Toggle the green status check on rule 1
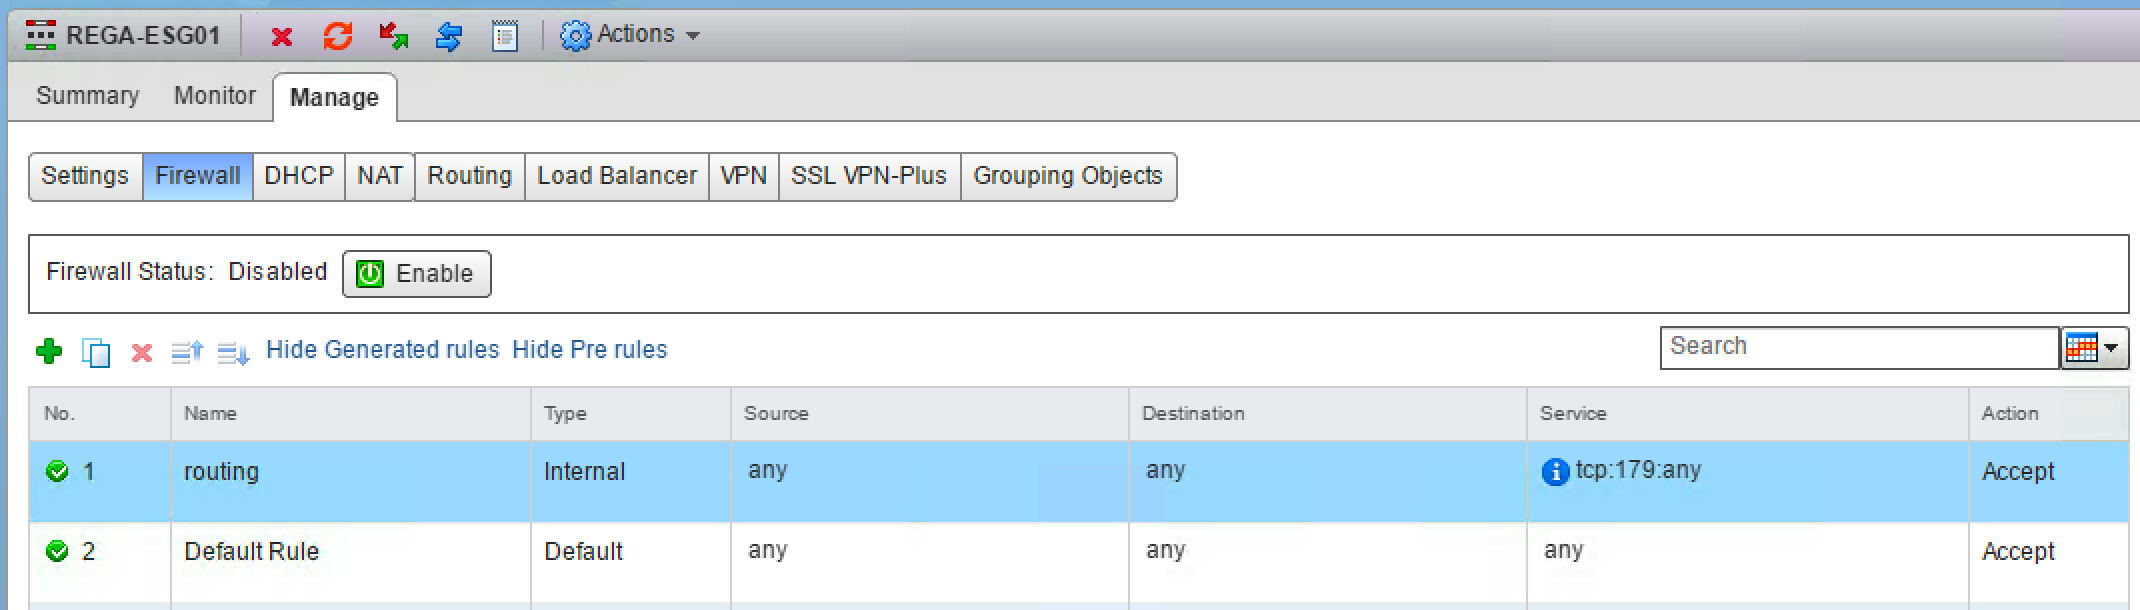 click(58, 471)
